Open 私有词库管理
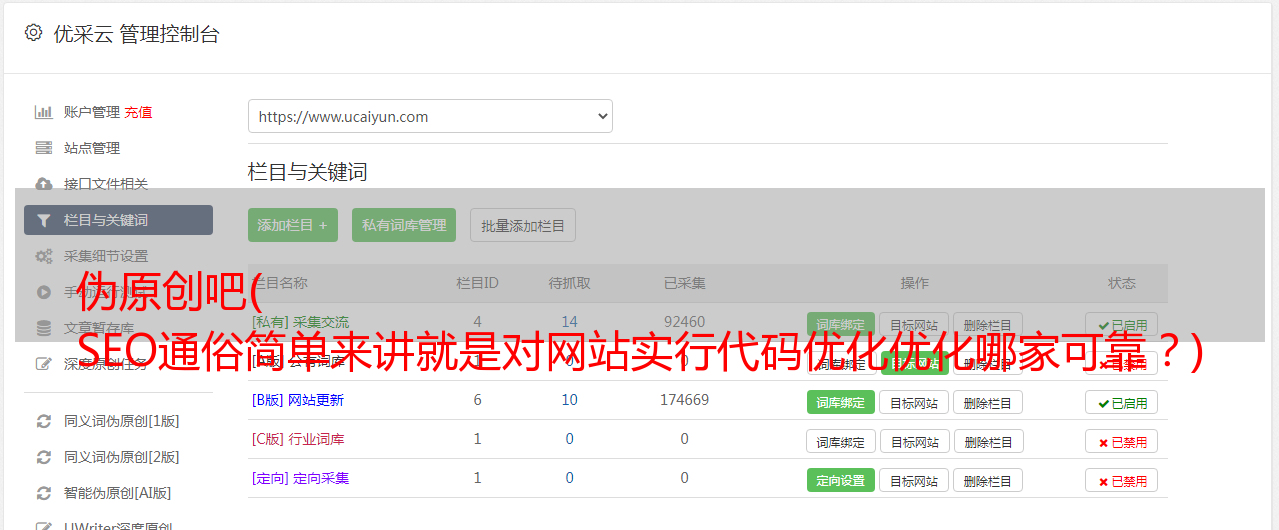This screenshot has height=530, width=1279. 404,225
